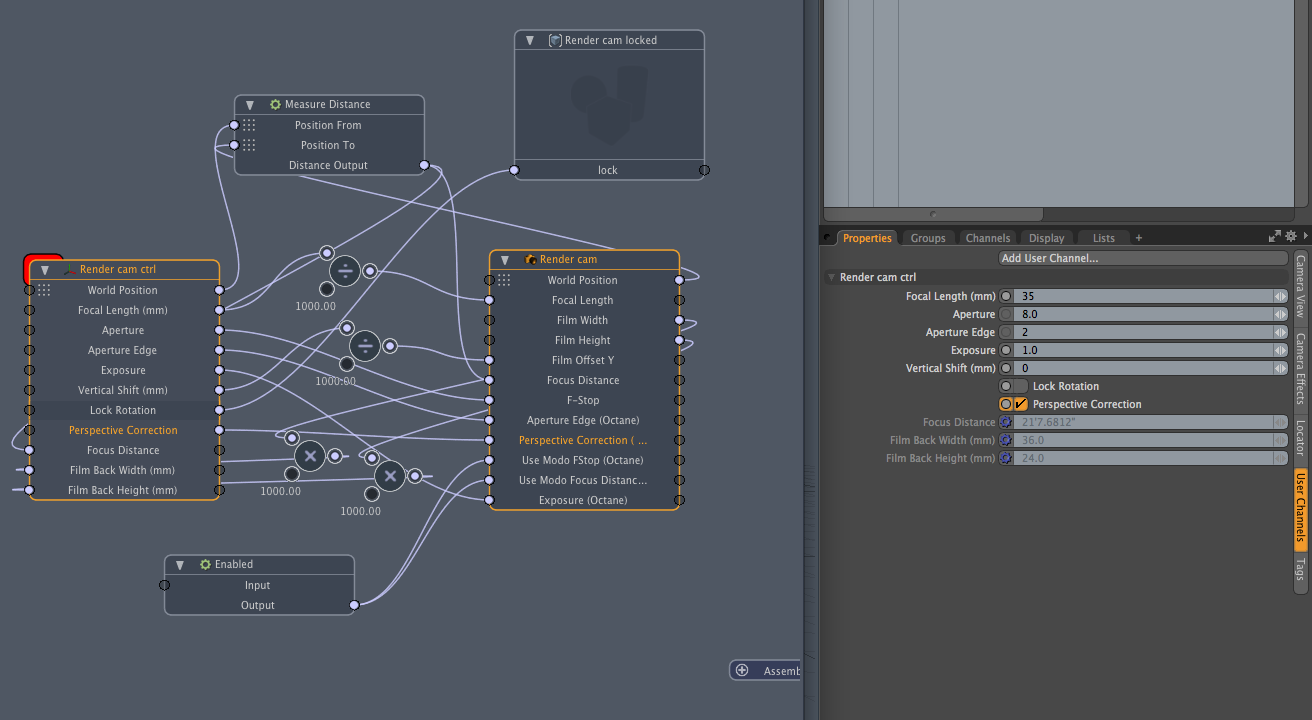Click the Exposure value stepper arrows
This screenshot has width=1312, height=720.
(x=1280, y=350)
